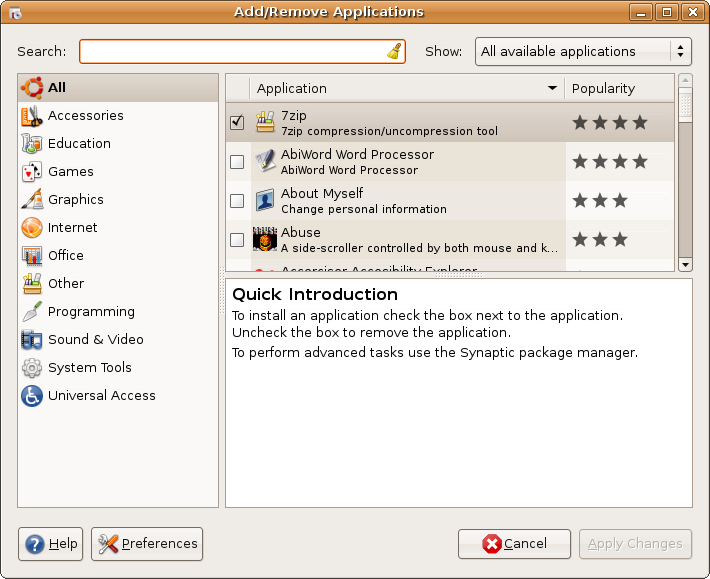
Task: Open Help
Action: (x=50, y=544)
